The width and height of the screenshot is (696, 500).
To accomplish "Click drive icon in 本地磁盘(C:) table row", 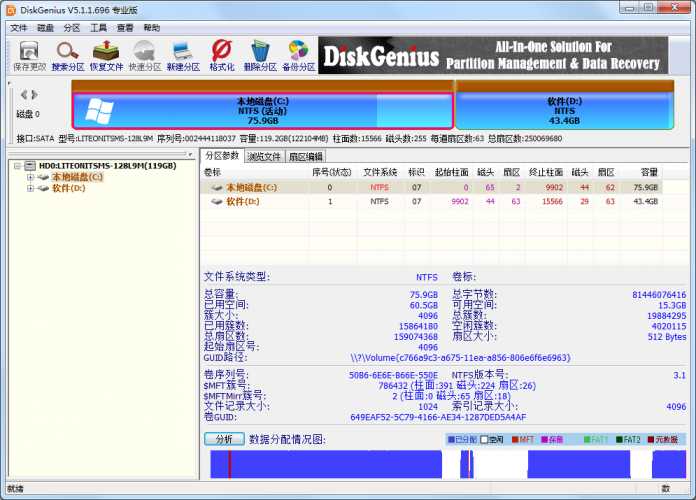I will click(x=217, y=188).
